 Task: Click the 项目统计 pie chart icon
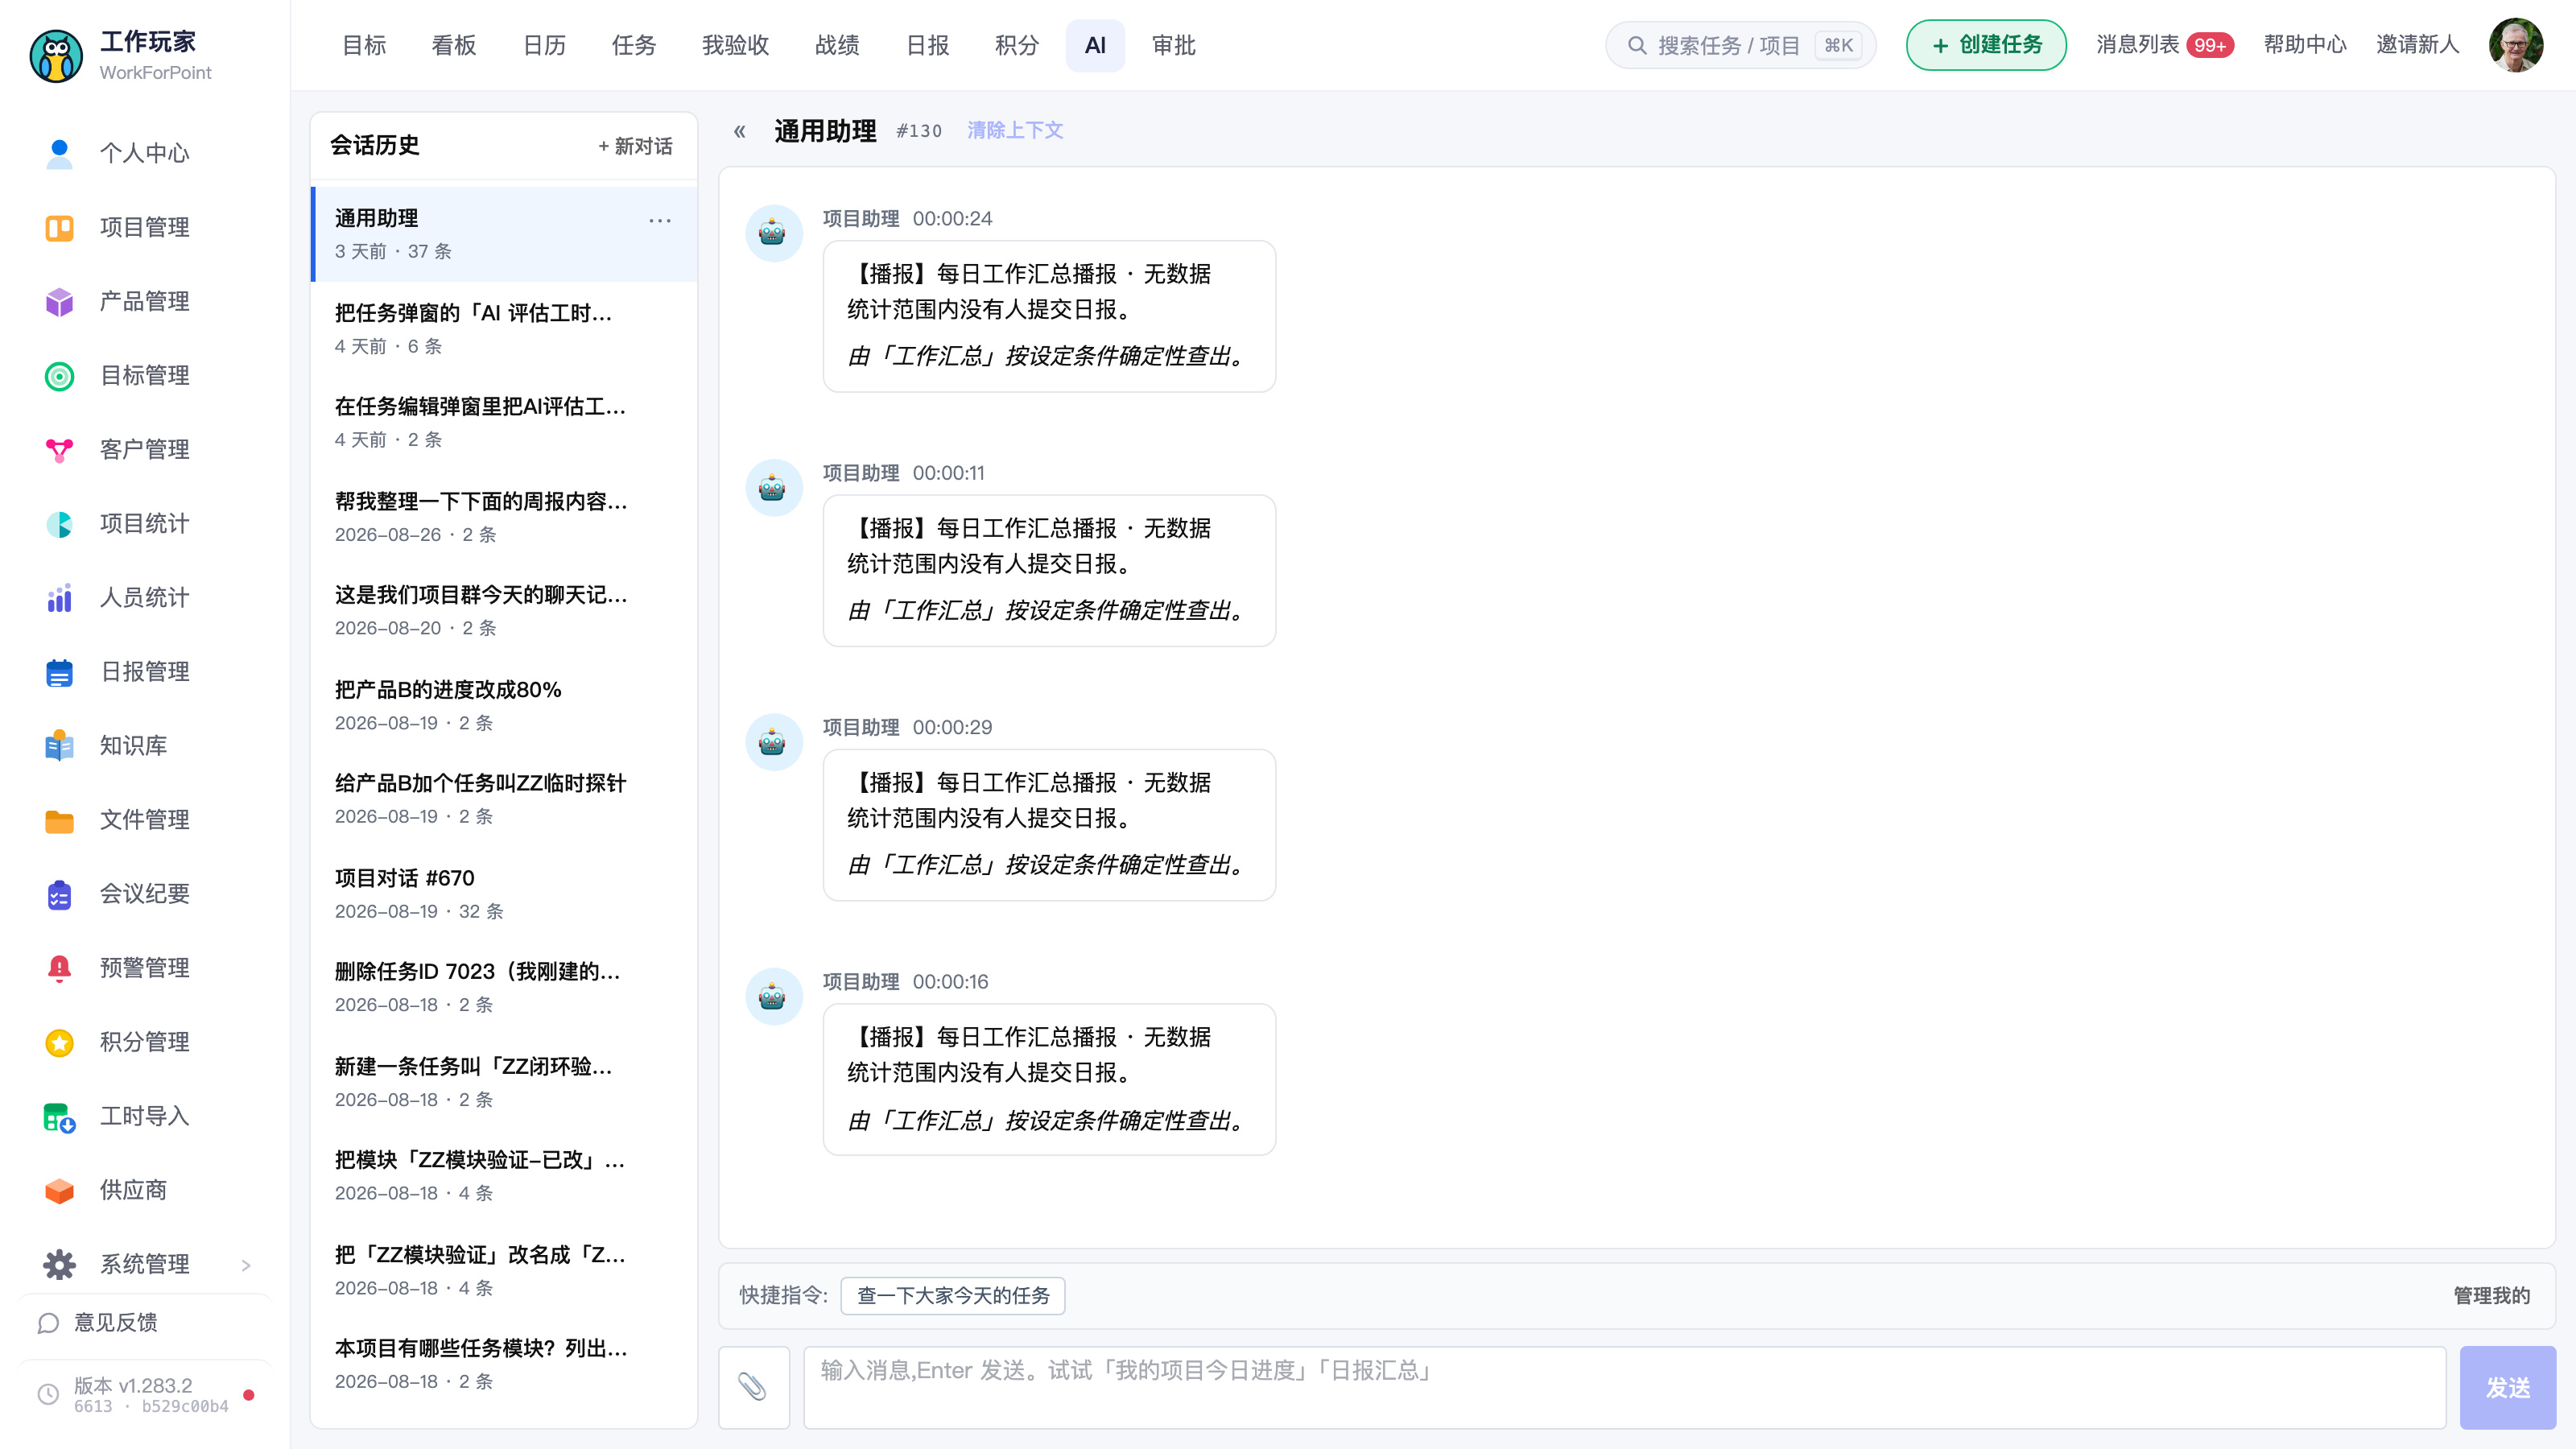[x=59, y=524]
